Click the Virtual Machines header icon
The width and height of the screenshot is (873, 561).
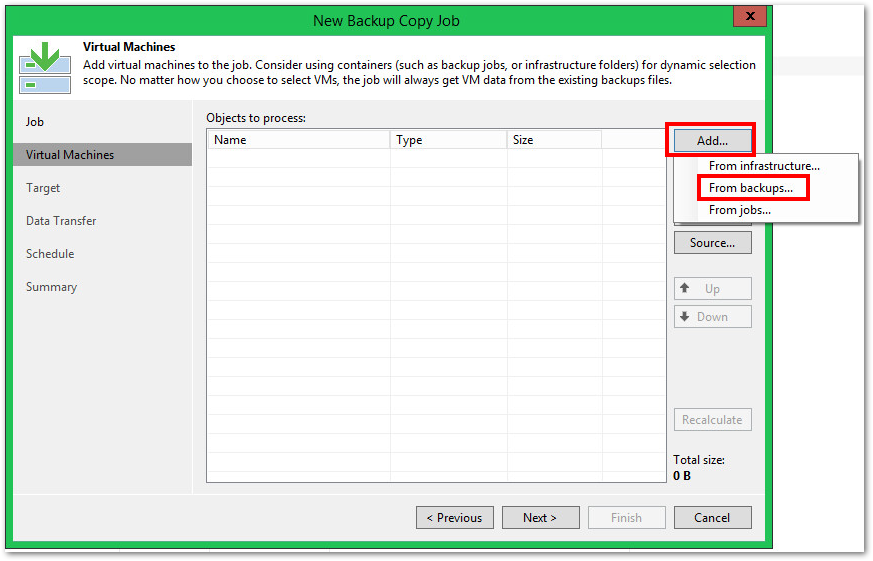[x=45, y=67]
